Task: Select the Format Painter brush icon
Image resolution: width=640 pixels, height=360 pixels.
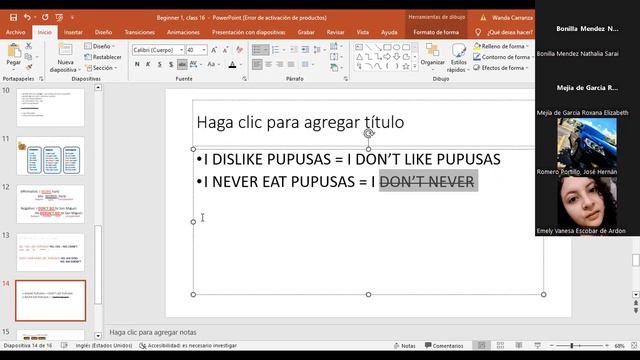Action: [29, 67]
